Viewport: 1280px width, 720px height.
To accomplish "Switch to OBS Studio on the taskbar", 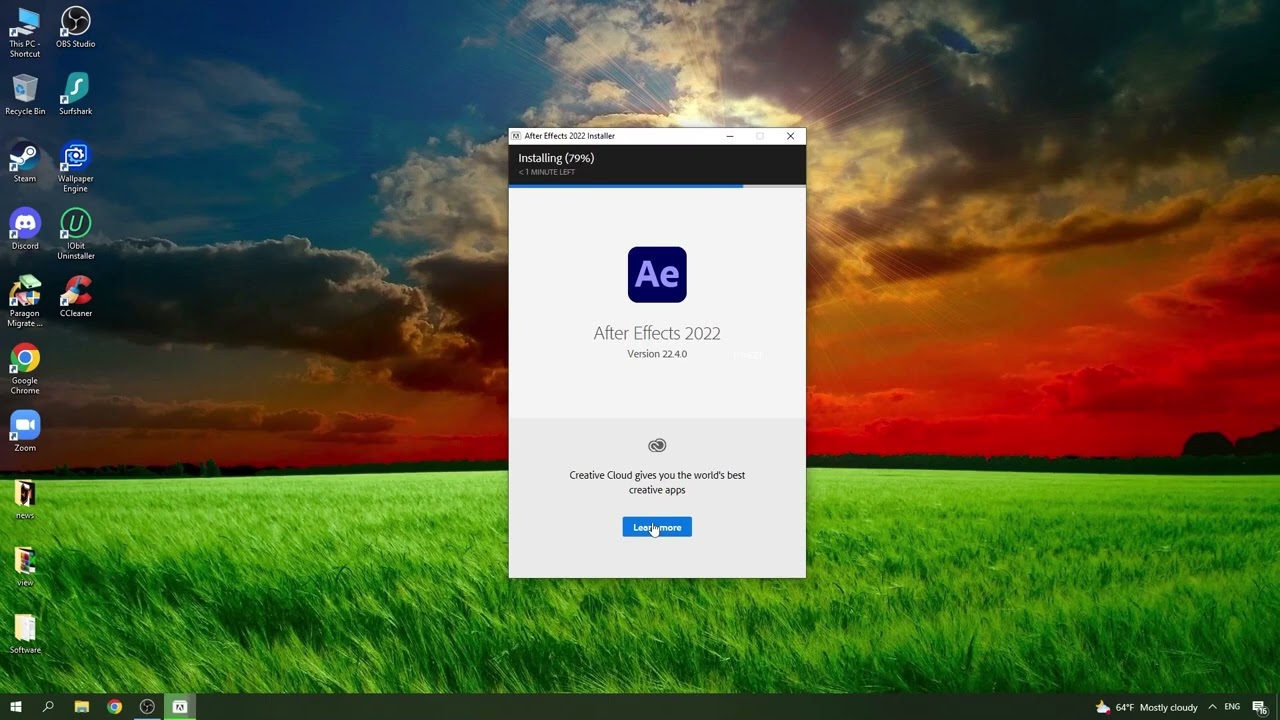I will tap(147, 707).
